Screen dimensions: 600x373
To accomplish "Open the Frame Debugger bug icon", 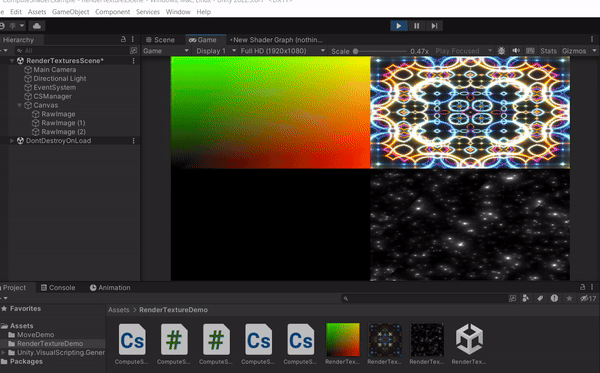I will [x=501, y=51].
